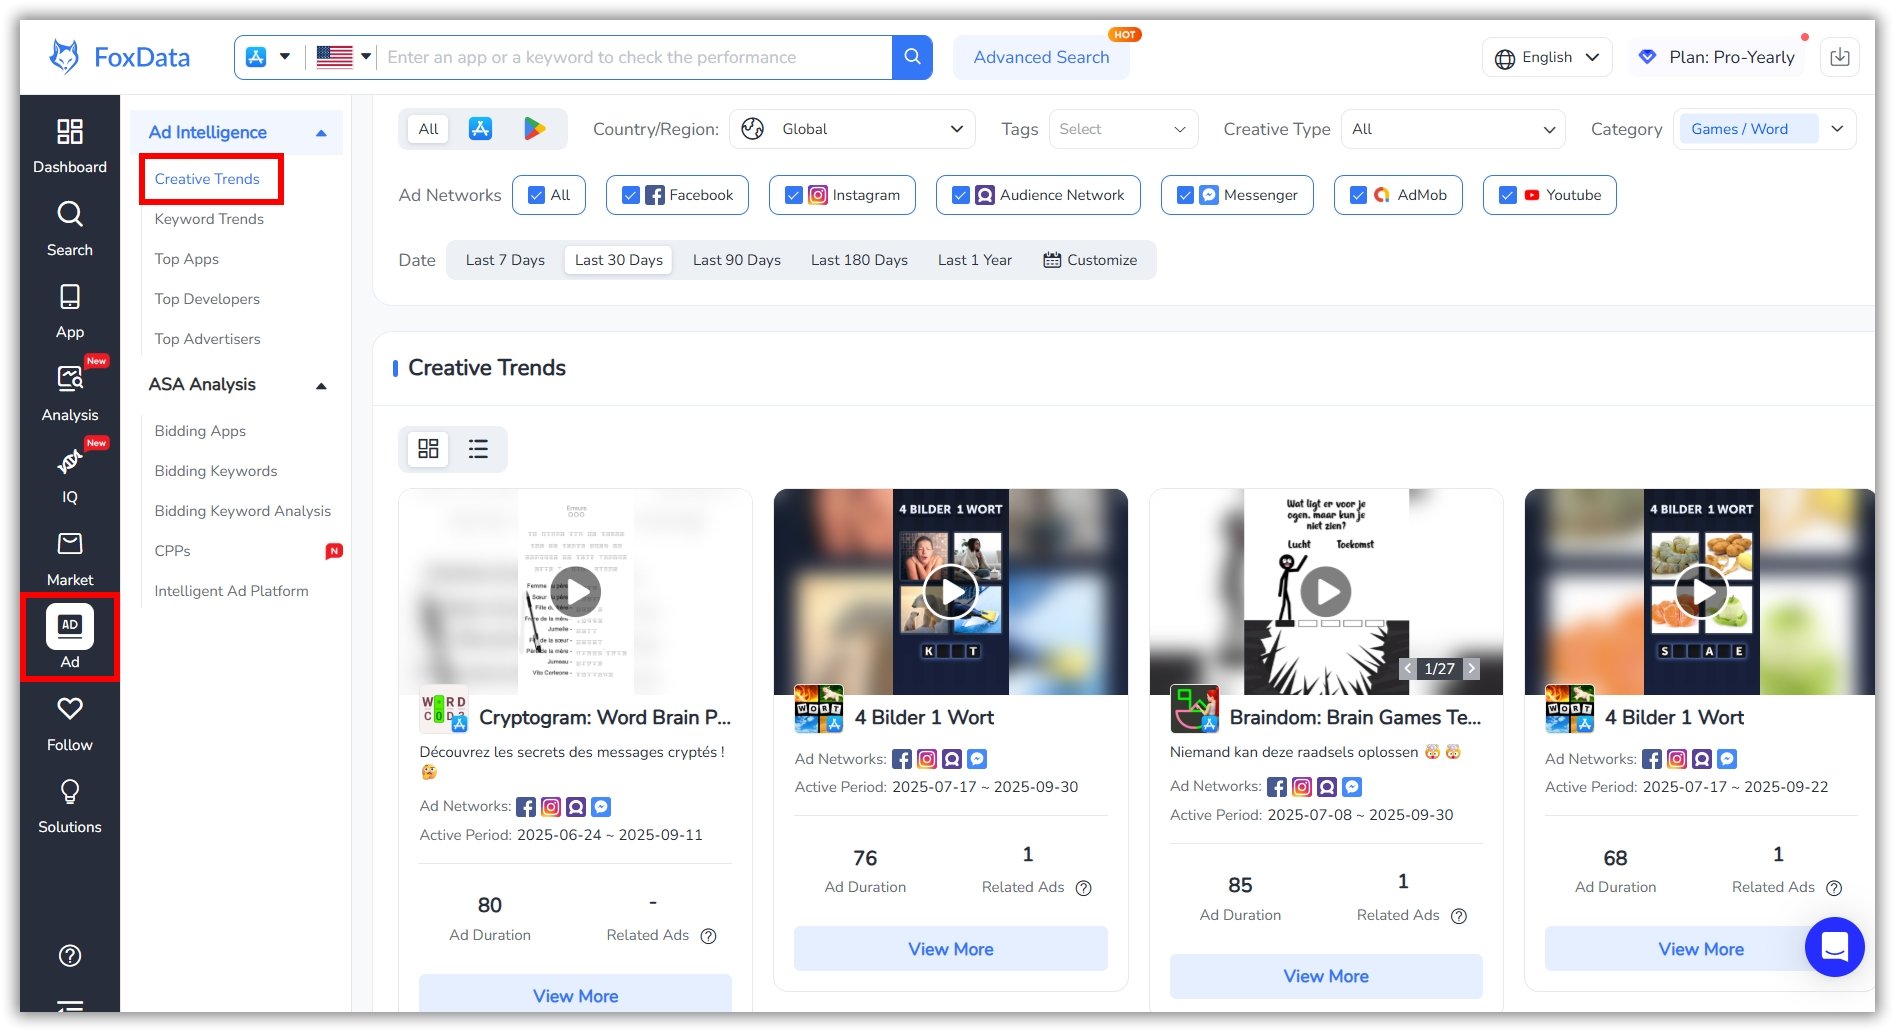Select the Last 90 Days date tab
The width and height of the screenshot is (1895, 1032).
[x=736, y=260]
